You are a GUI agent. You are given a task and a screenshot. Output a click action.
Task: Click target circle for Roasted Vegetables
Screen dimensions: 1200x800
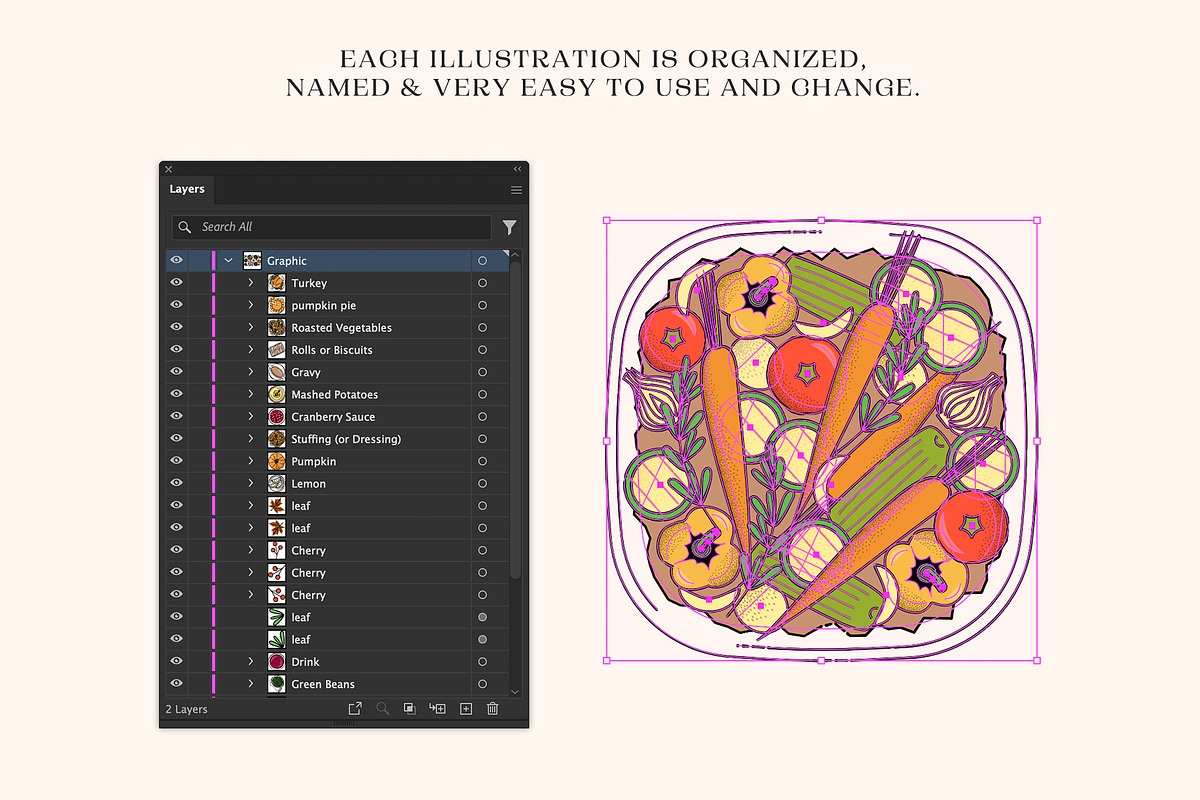pos(482,328)
